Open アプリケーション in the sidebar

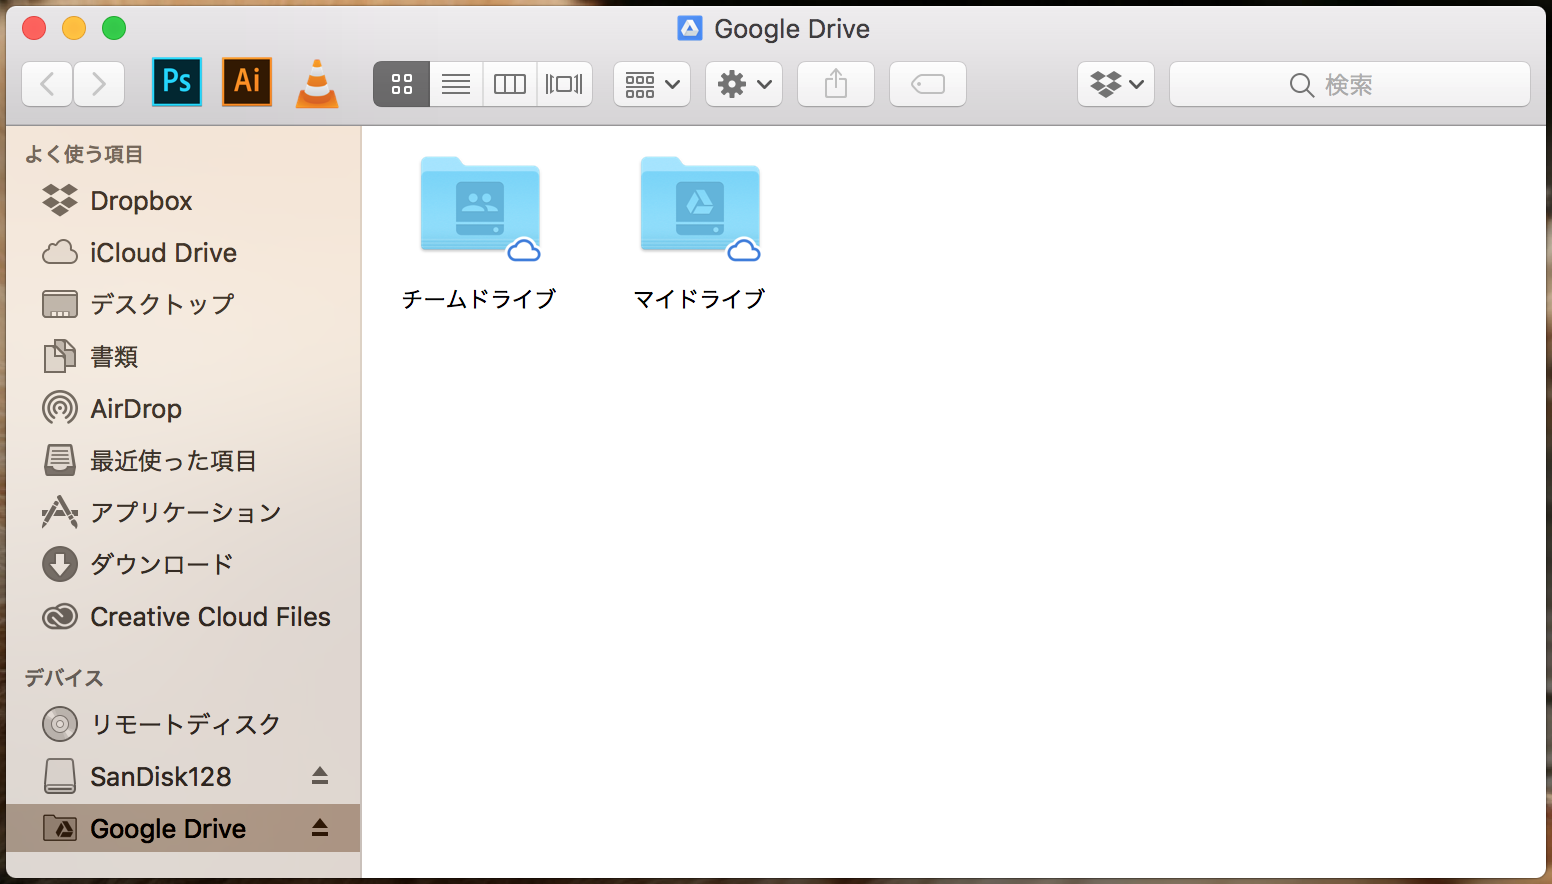point(183,513)
